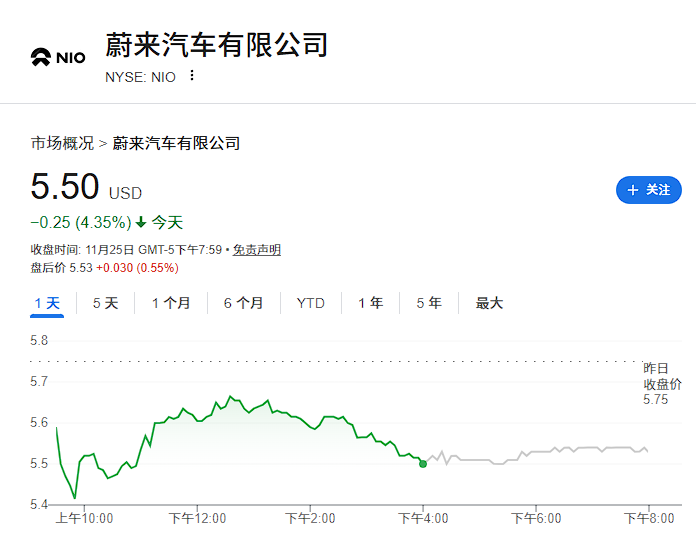The image size is (696, 539).
Task: Show the 最大 time range
Action: click(489, 303)
